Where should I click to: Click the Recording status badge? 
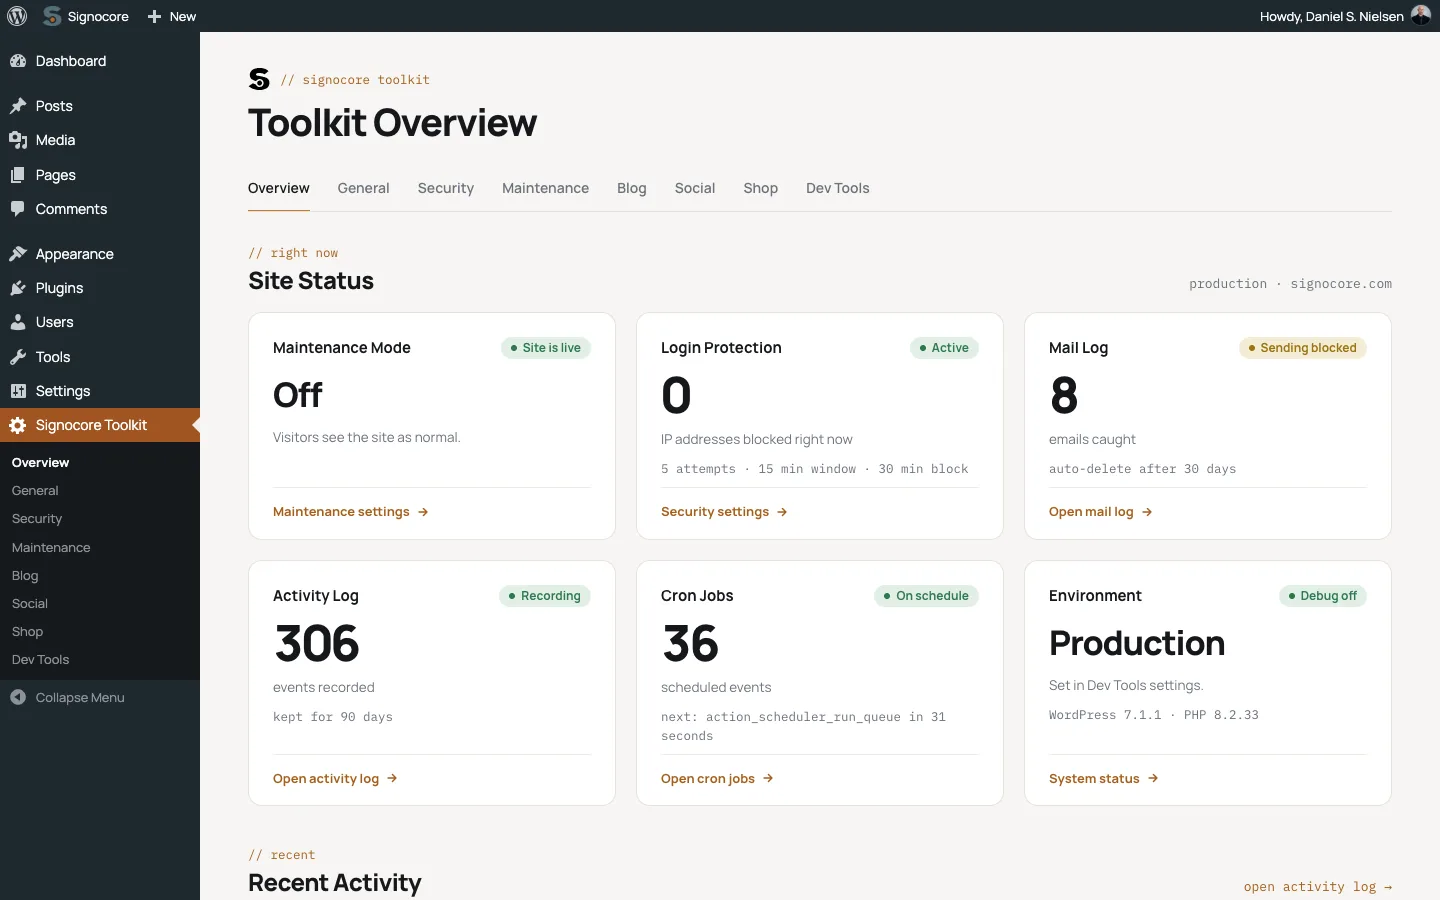pyautogui.click(x=545, y=596)
